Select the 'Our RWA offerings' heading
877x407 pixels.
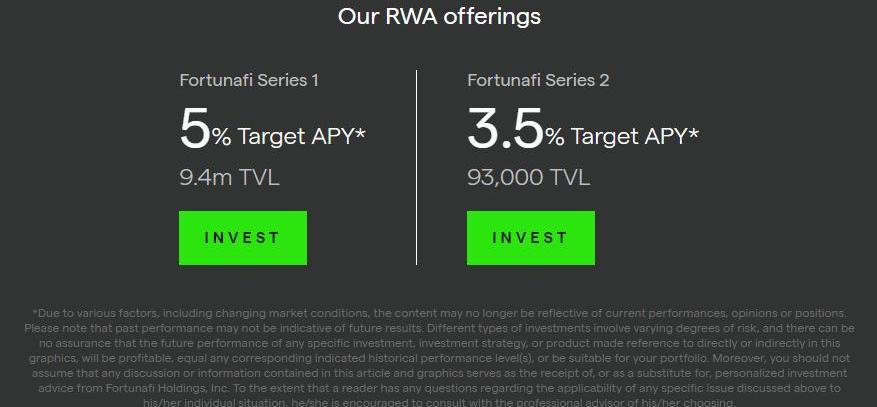439,16
